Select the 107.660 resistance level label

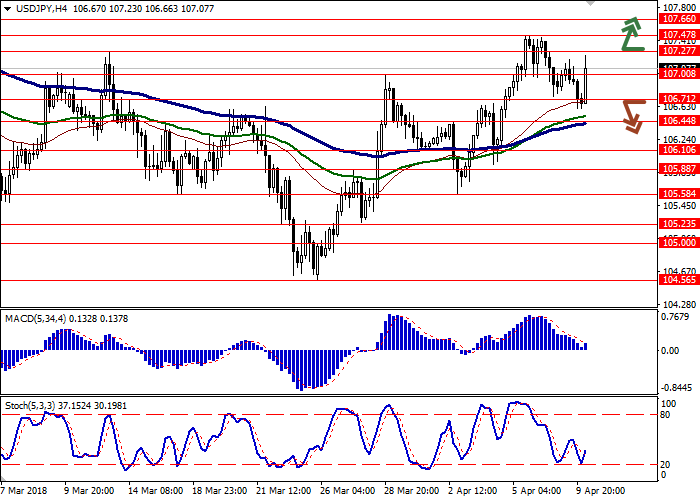point(679,18)
